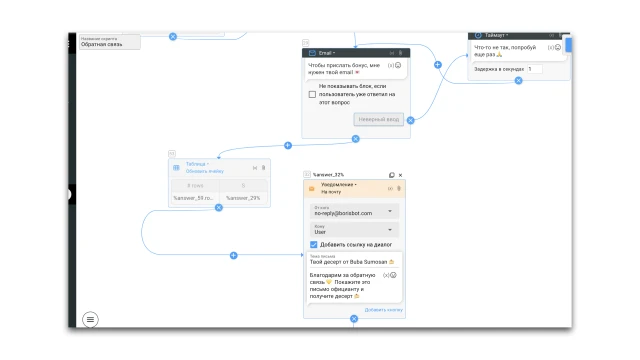The width and height of the screenshot is (640, 360).
Task: Click the copy icon above Уведомление block
Action: click(x=391, y=175)
